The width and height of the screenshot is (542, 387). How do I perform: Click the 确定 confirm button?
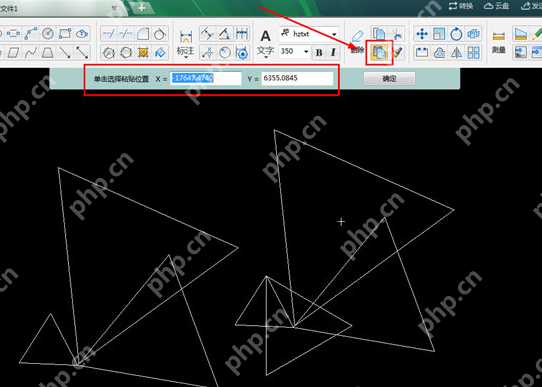389,79
